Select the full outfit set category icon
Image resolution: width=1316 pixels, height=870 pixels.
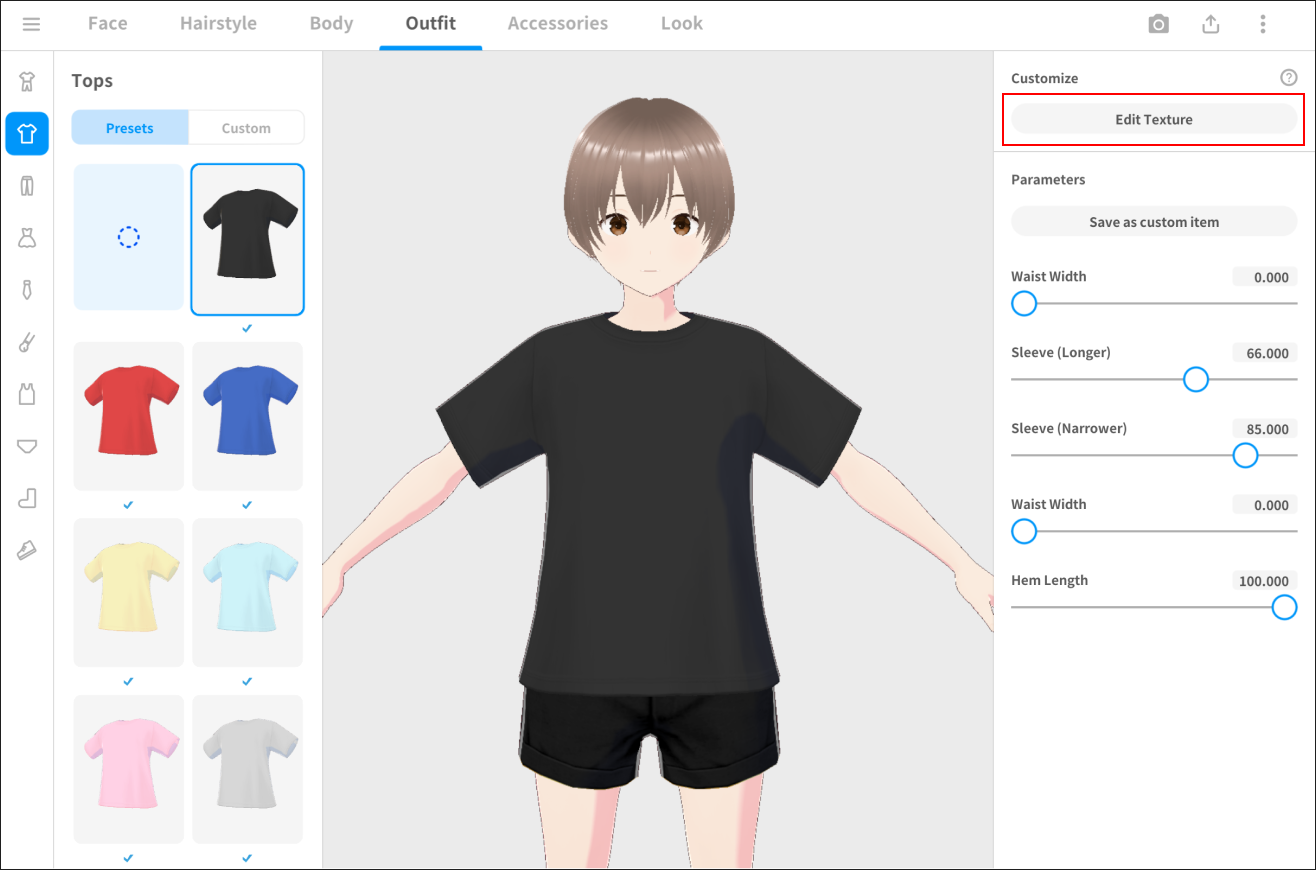[x=27, y=81]
